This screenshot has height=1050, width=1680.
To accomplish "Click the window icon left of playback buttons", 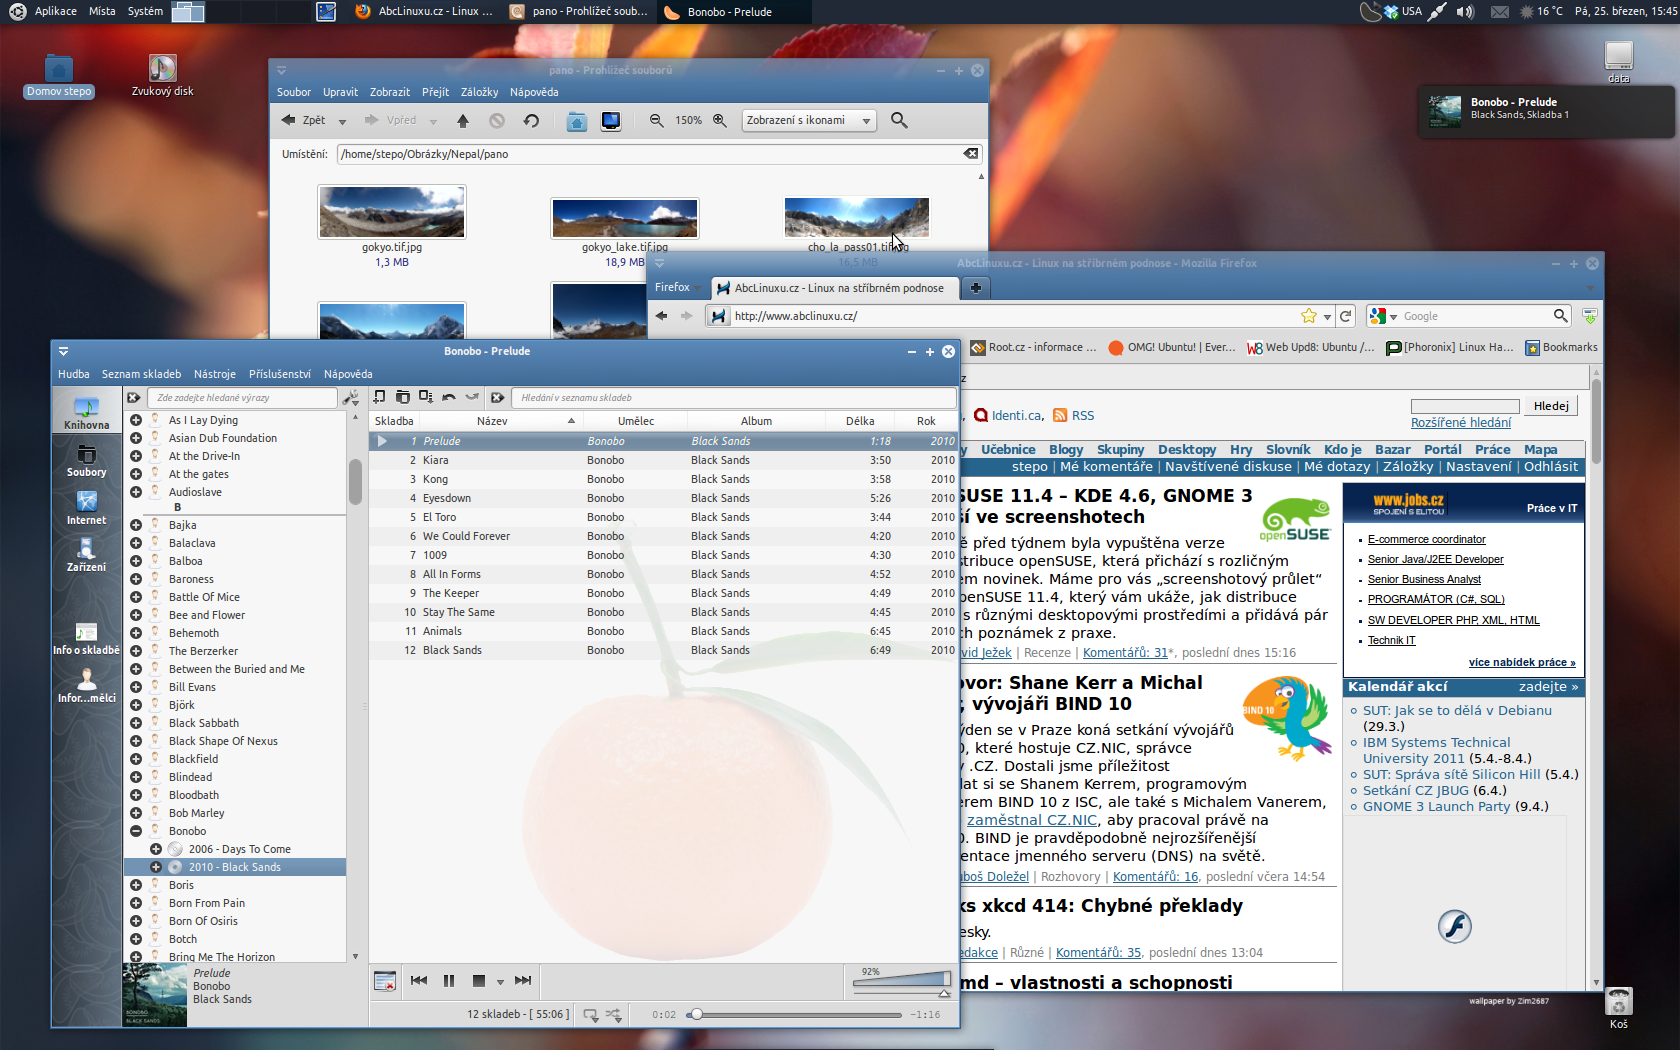I will point(385,981).
